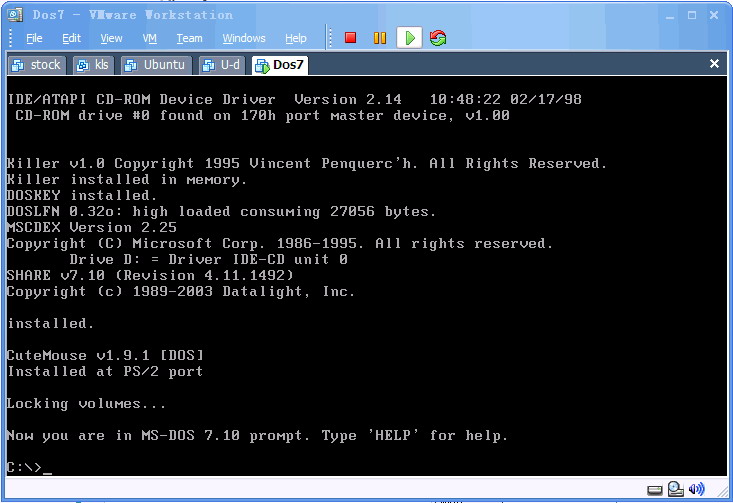Switch to the kls tab

pyautogui.click(x=93, y=65)
